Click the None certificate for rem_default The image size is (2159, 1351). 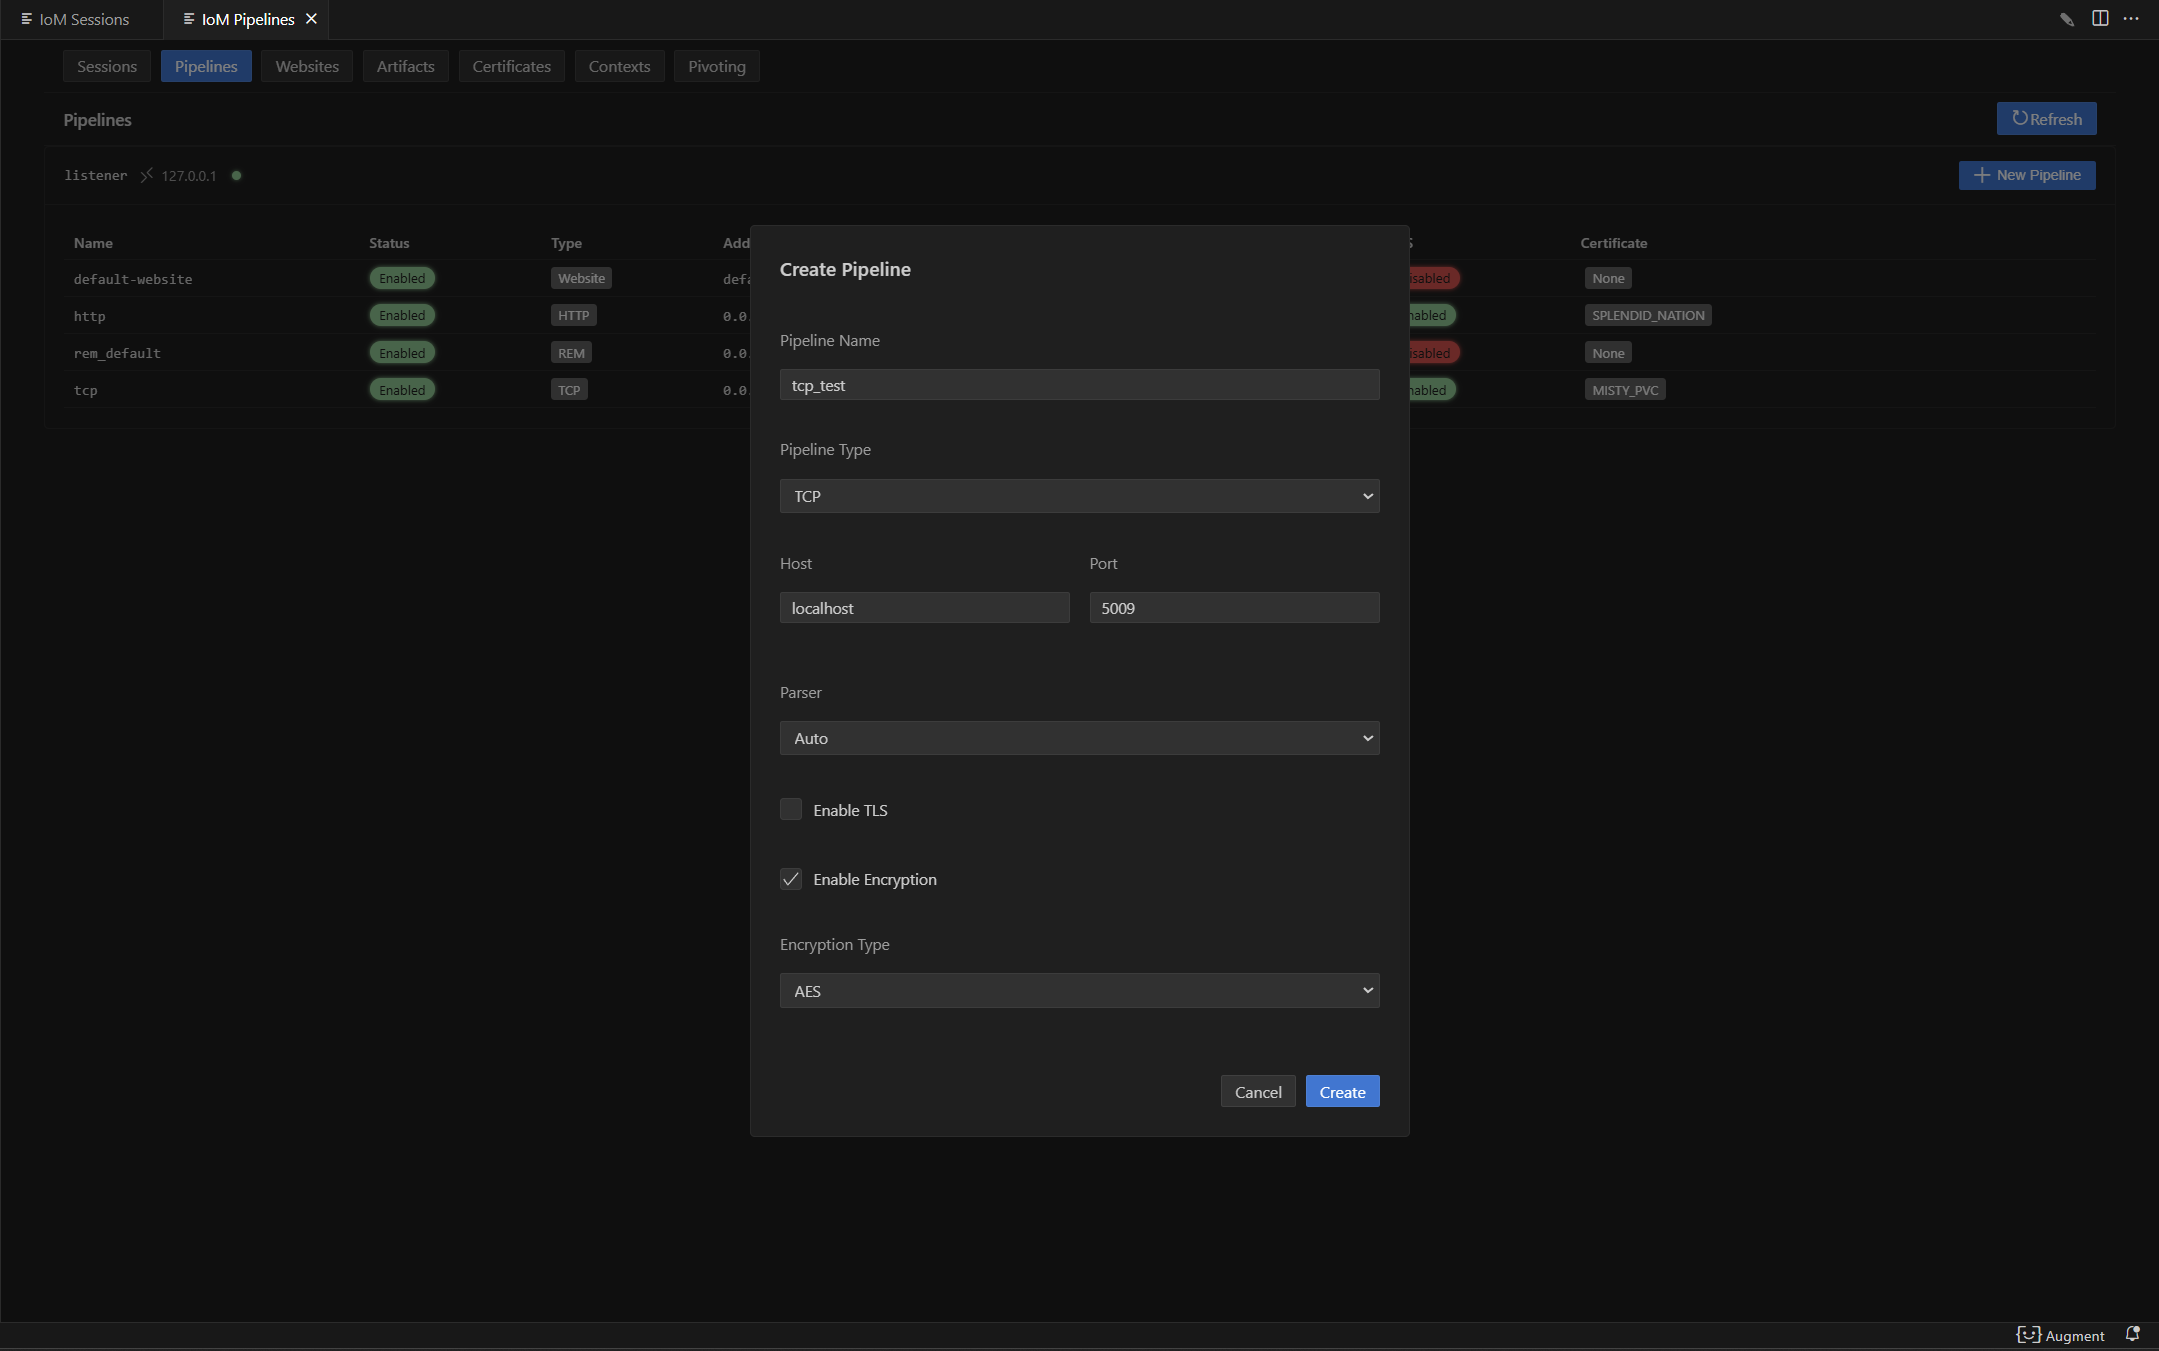tap(1608, 353)
